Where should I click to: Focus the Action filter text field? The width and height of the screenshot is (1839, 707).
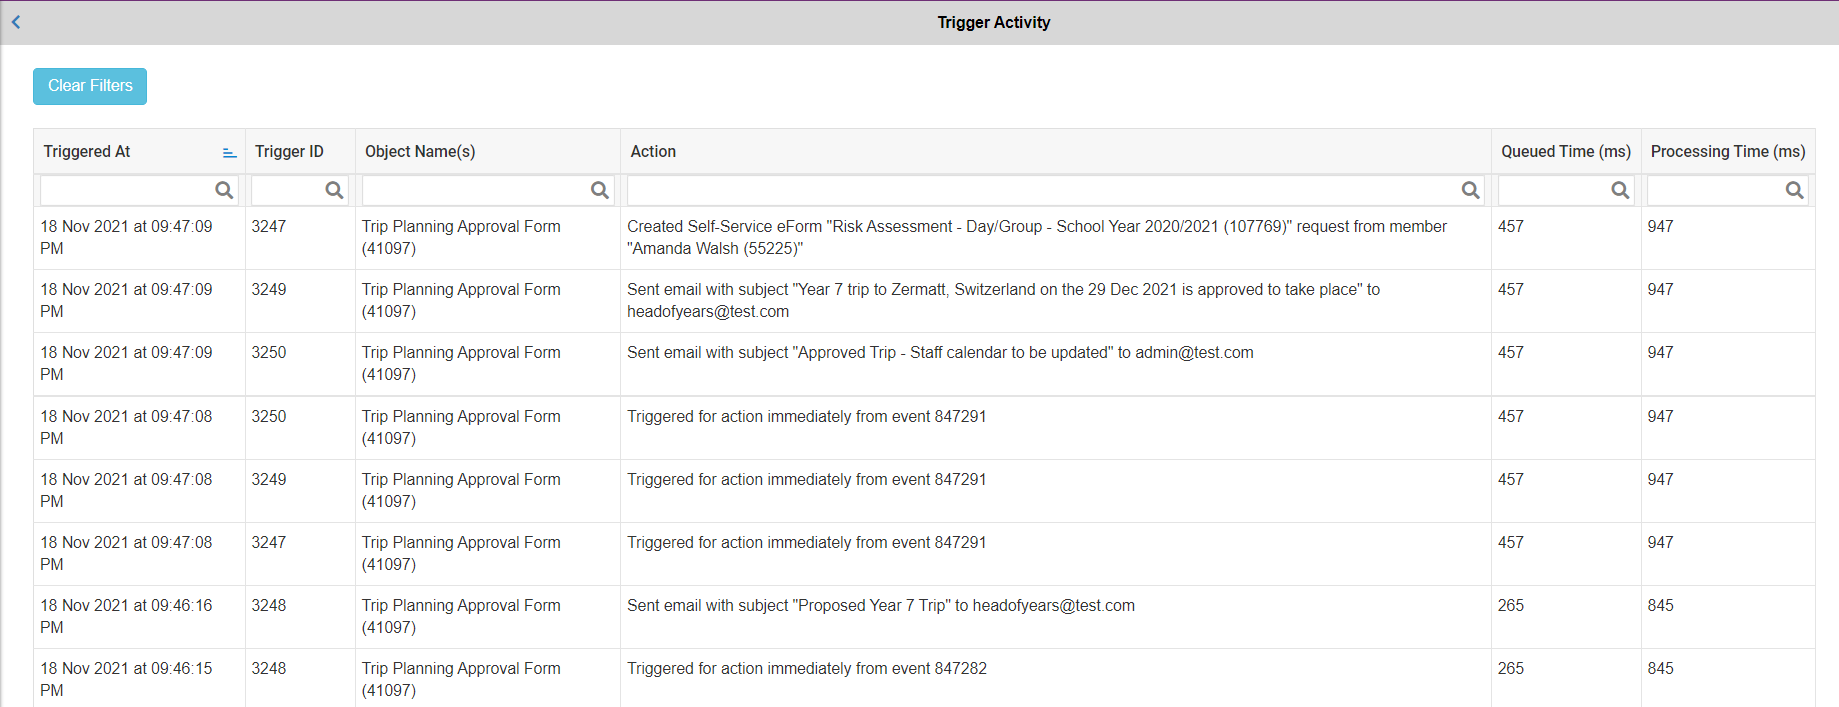click(1040, 190)
